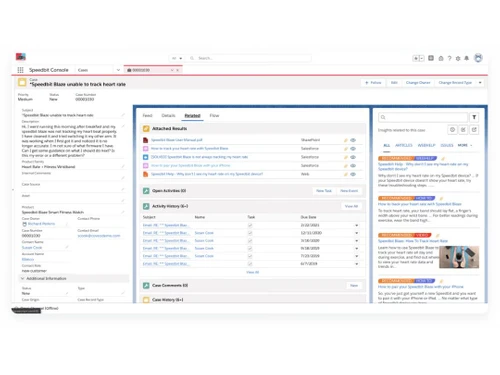Switch to the Feed tab
Viewport: 500px width, 375px height.
(147, 116)
